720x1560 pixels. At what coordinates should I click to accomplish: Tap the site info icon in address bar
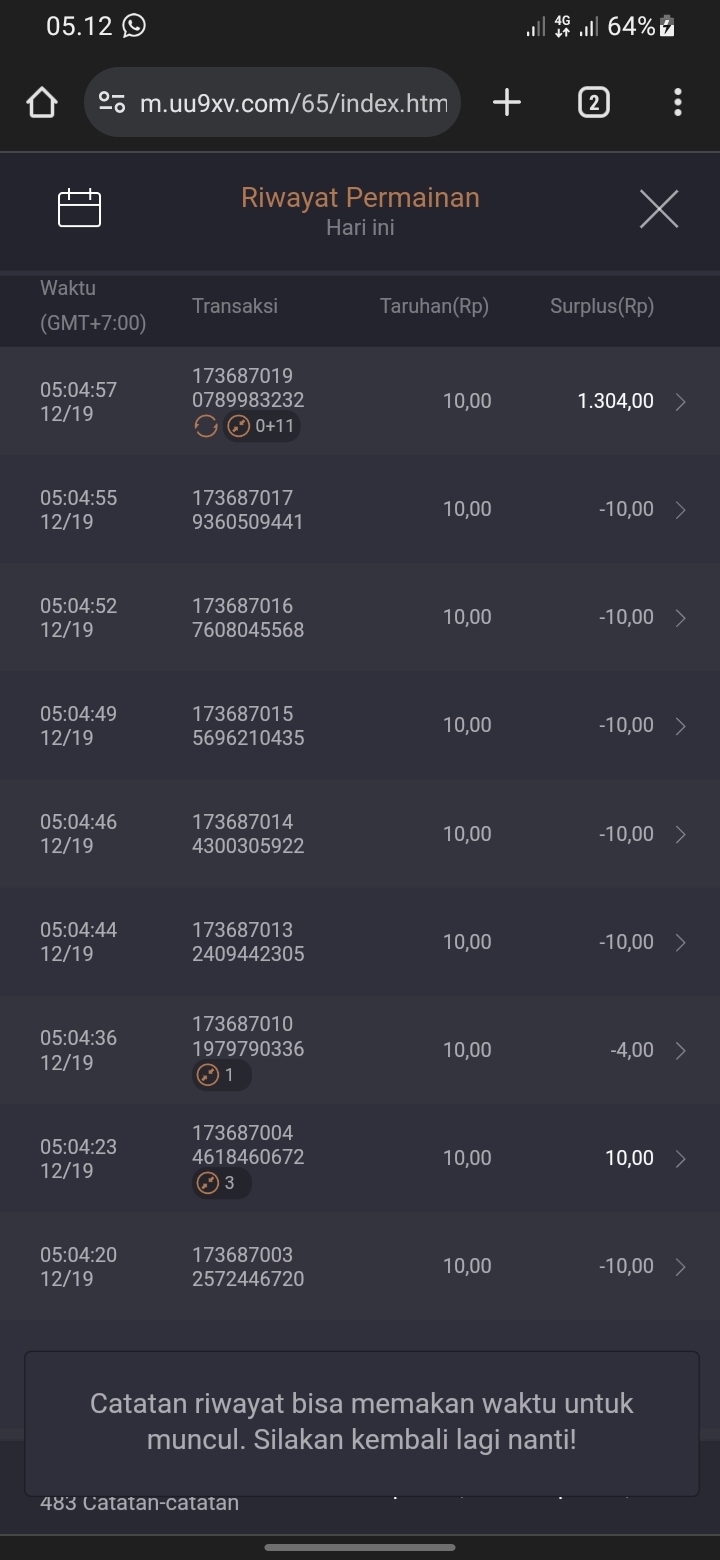[113, 102]
